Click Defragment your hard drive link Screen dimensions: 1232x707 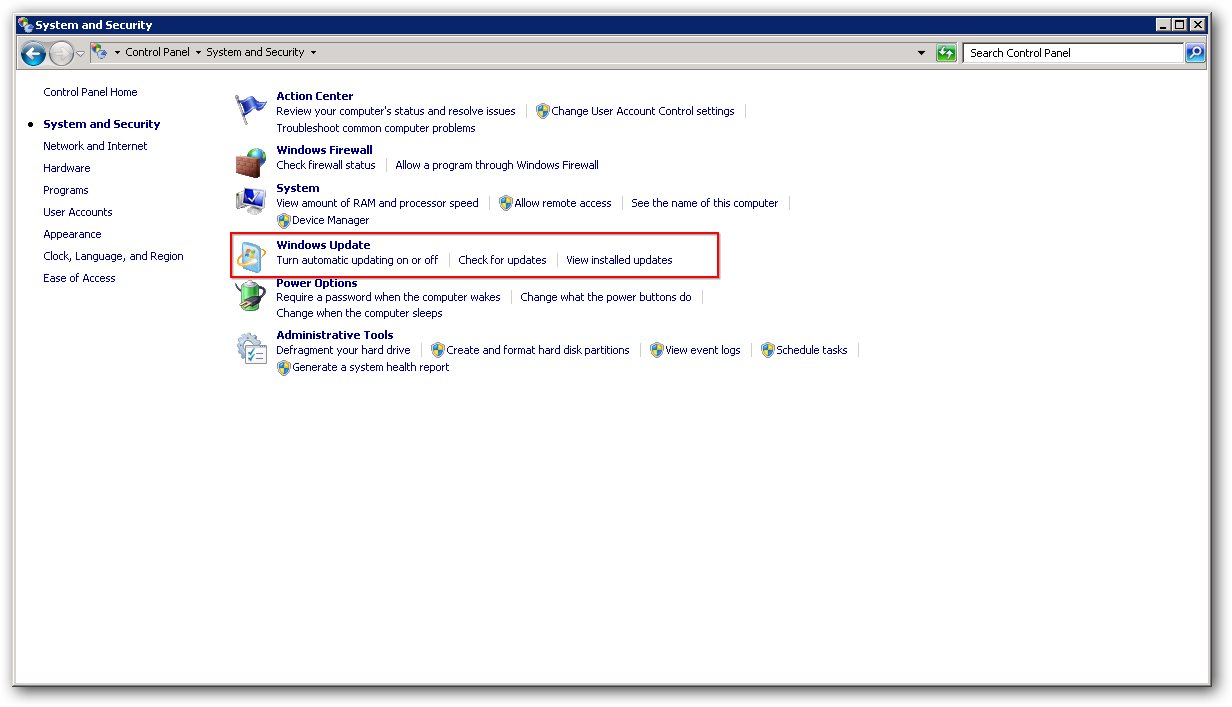tap(343, 350)
